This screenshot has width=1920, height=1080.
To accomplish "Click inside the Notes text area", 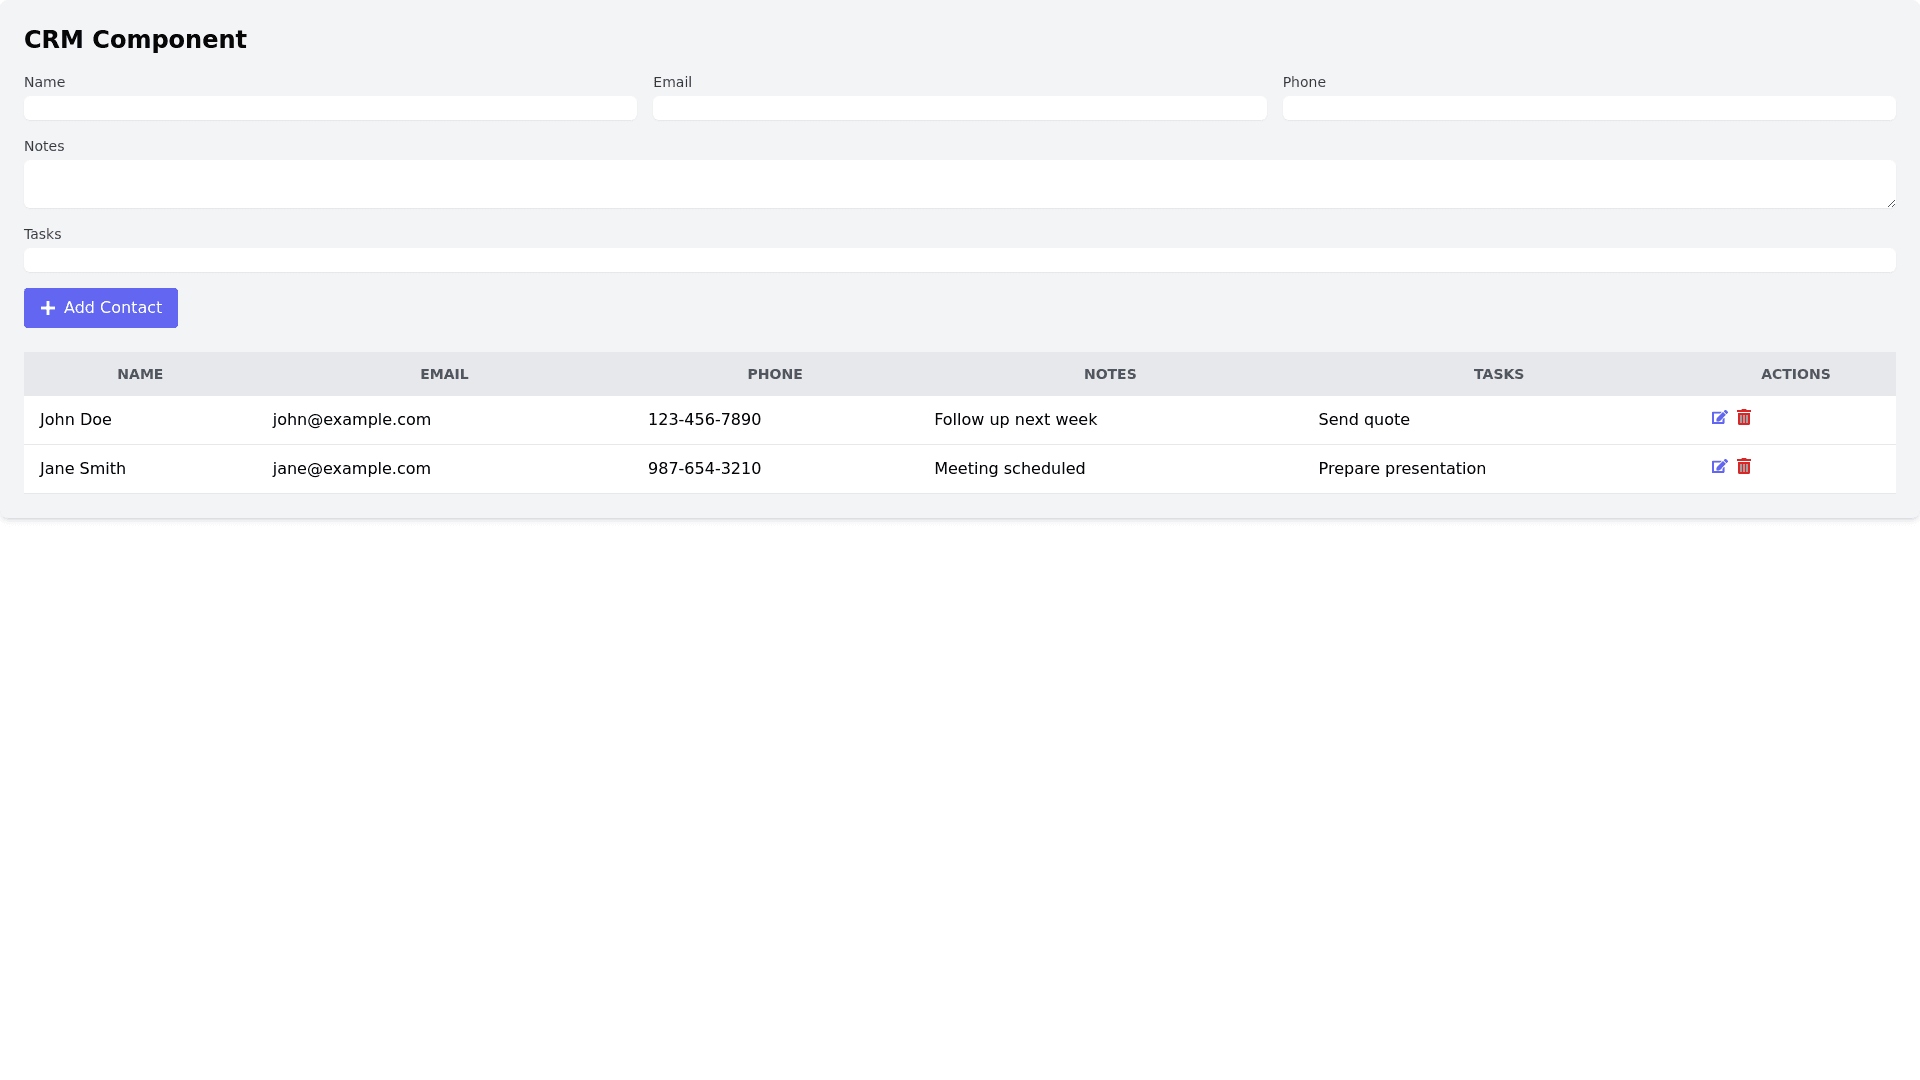I will click(959, 184).
